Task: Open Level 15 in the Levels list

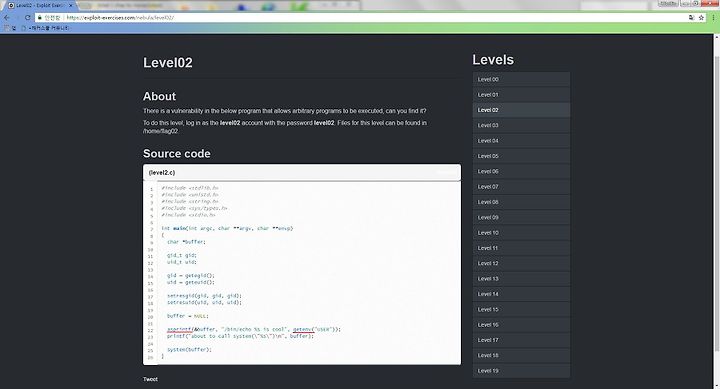Action: tap(521, 310)
